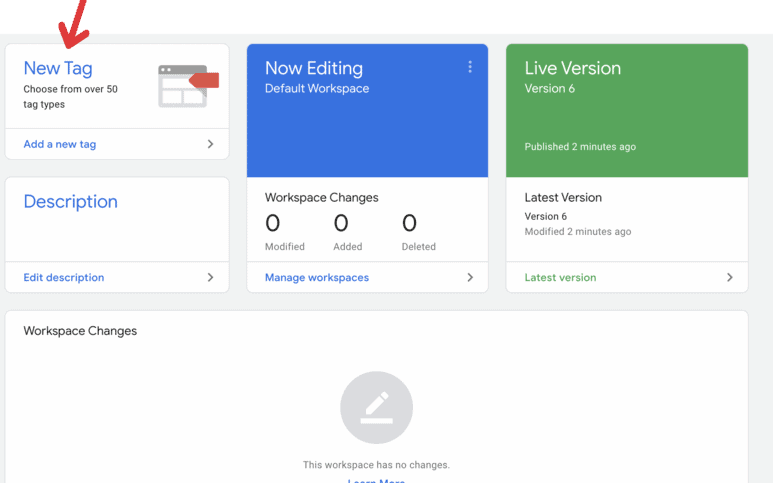Open Manage workspaces link
773x483 pixels.
pos(317,277)
